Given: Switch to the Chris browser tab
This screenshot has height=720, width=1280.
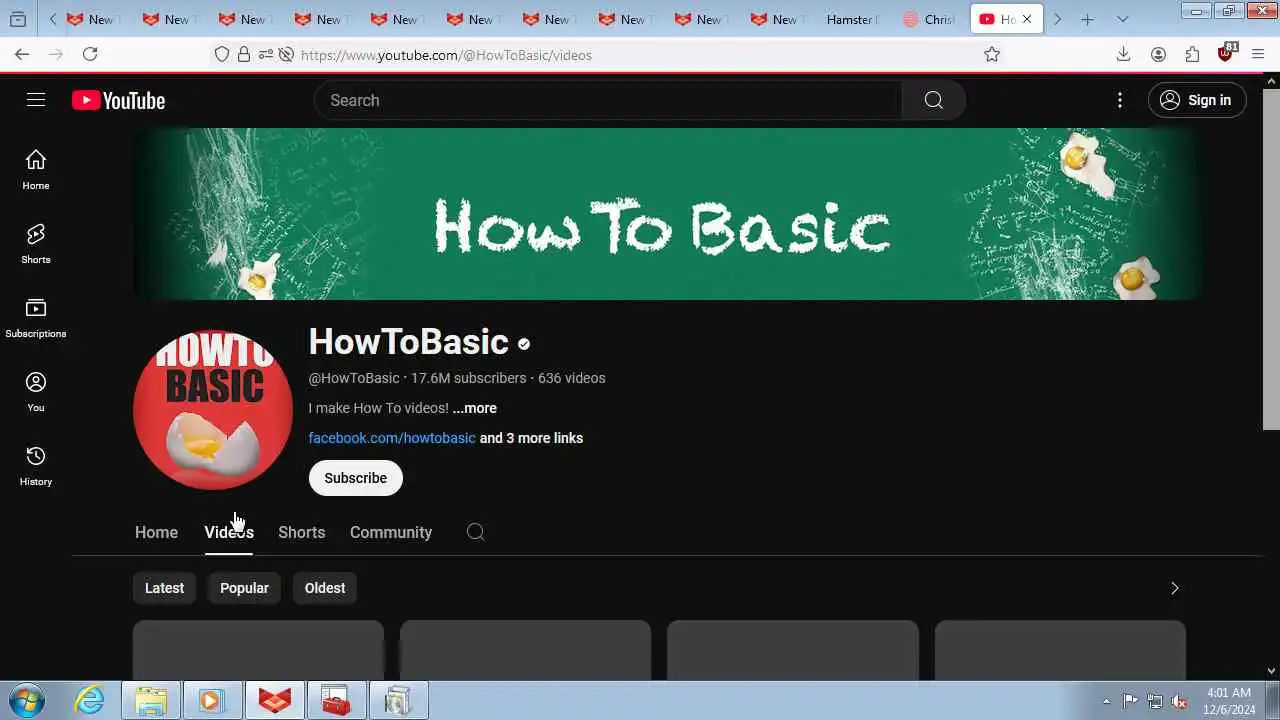Looking at the screenshot, I should click(x=930, y=19).
